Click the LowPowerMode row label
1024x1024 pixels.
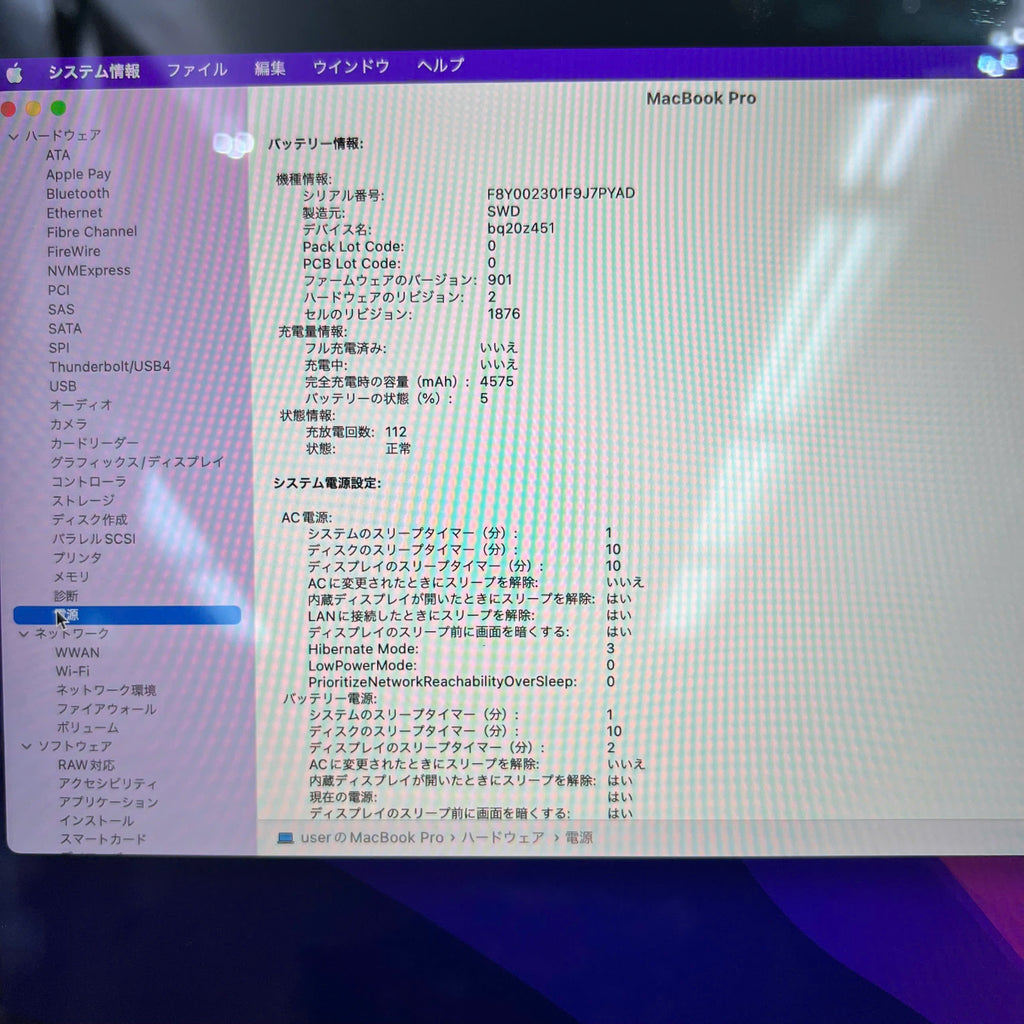pyautogui.click(x=362, y=665)
